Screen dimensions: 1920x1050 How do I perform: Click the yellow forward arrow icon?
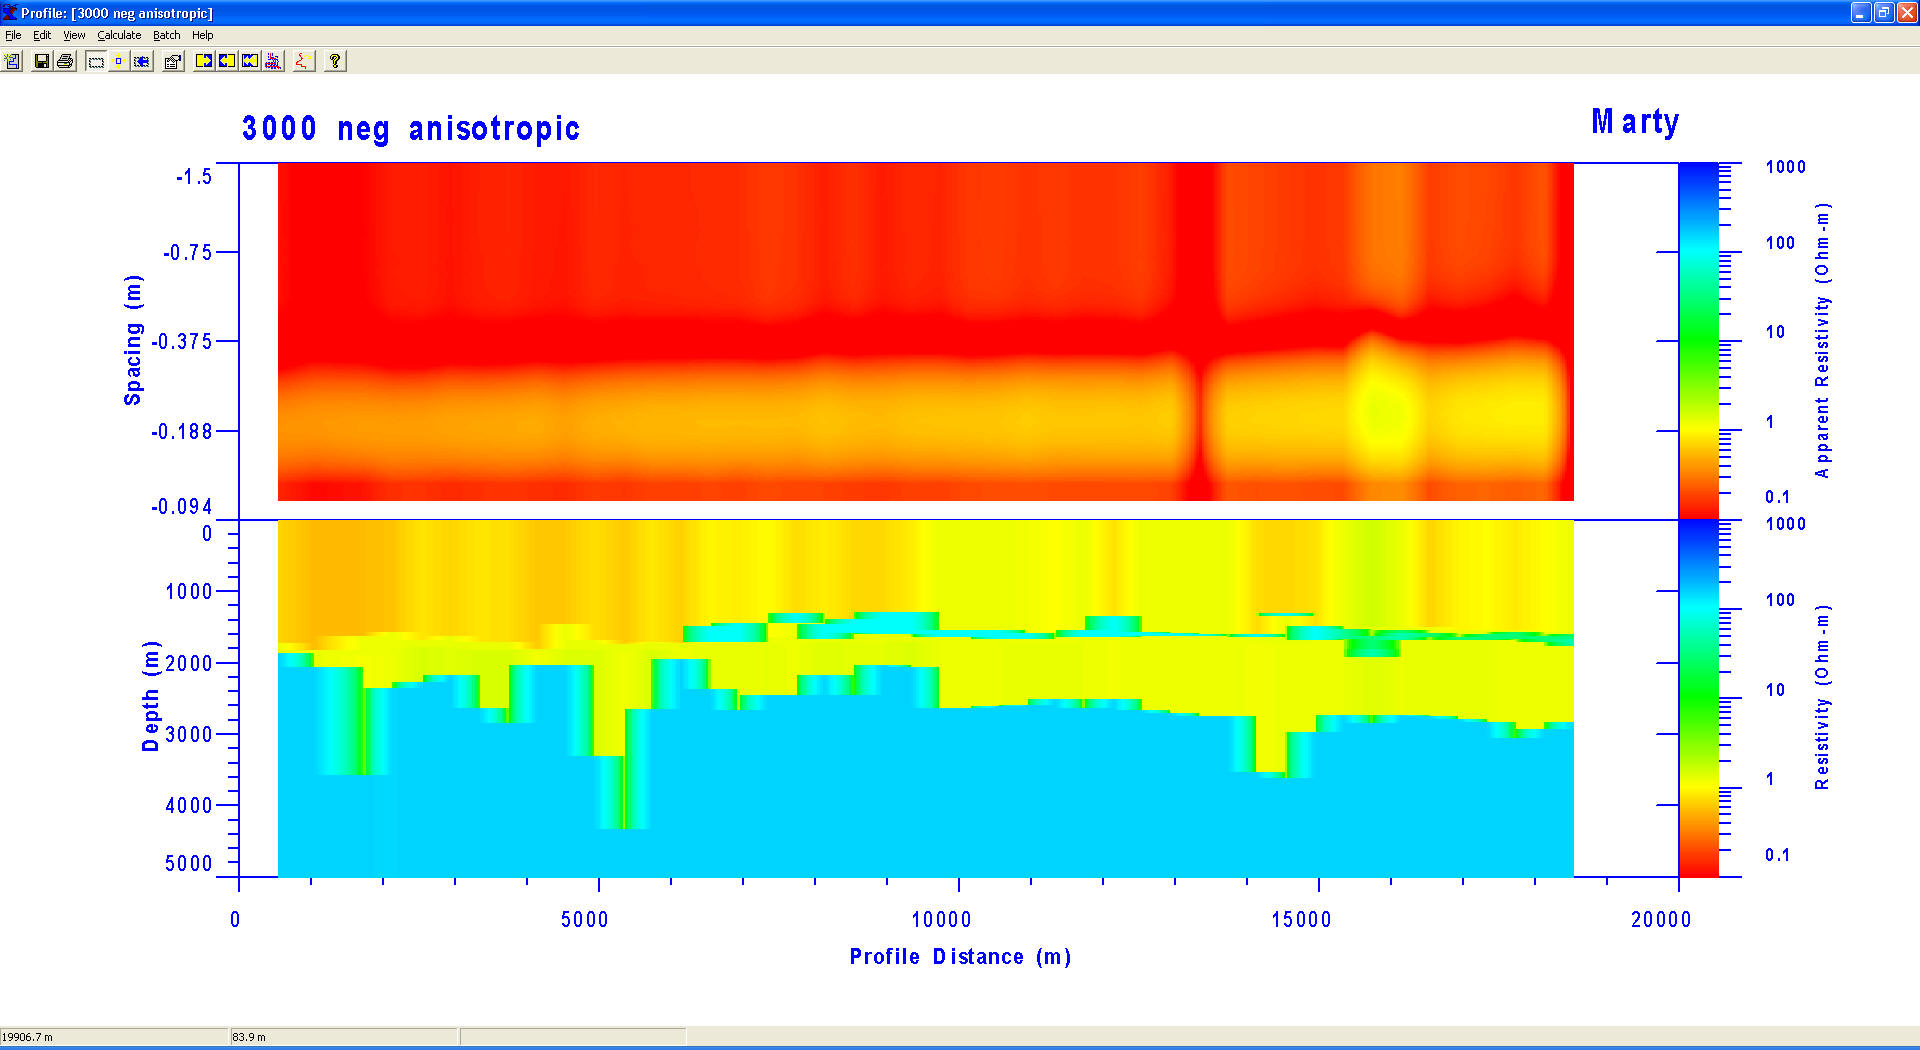pyautogui.click(x=204, y=61)
